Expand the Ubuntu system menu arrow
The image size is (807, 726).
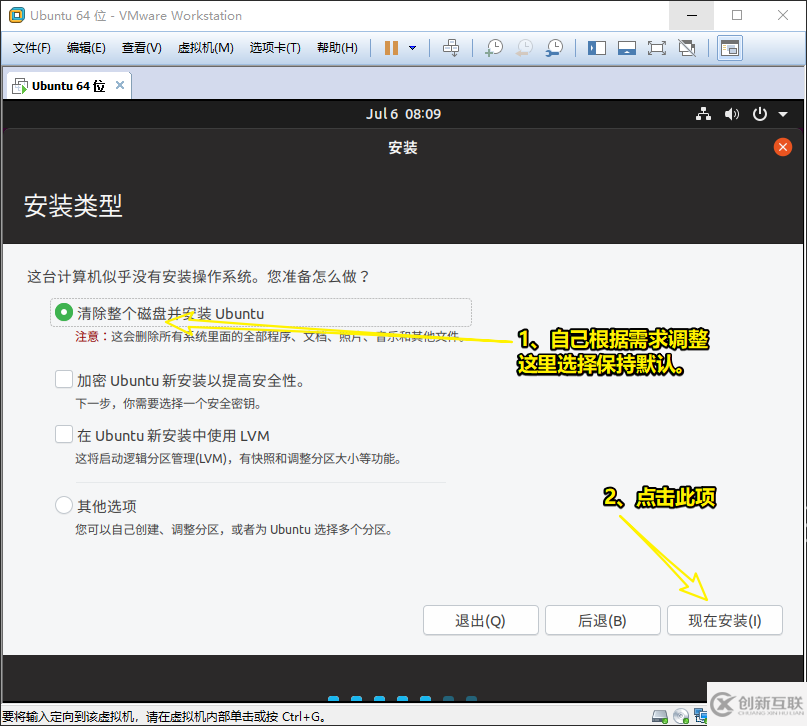(783, 114)
